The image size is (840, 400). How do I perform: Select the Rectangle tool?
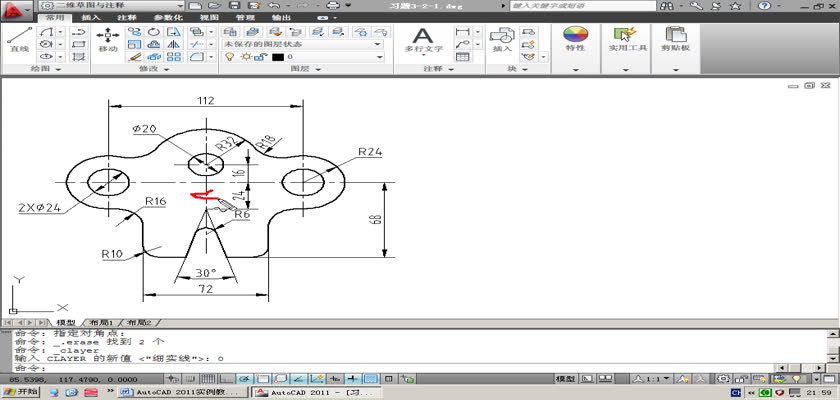click(x=78, y=44)
